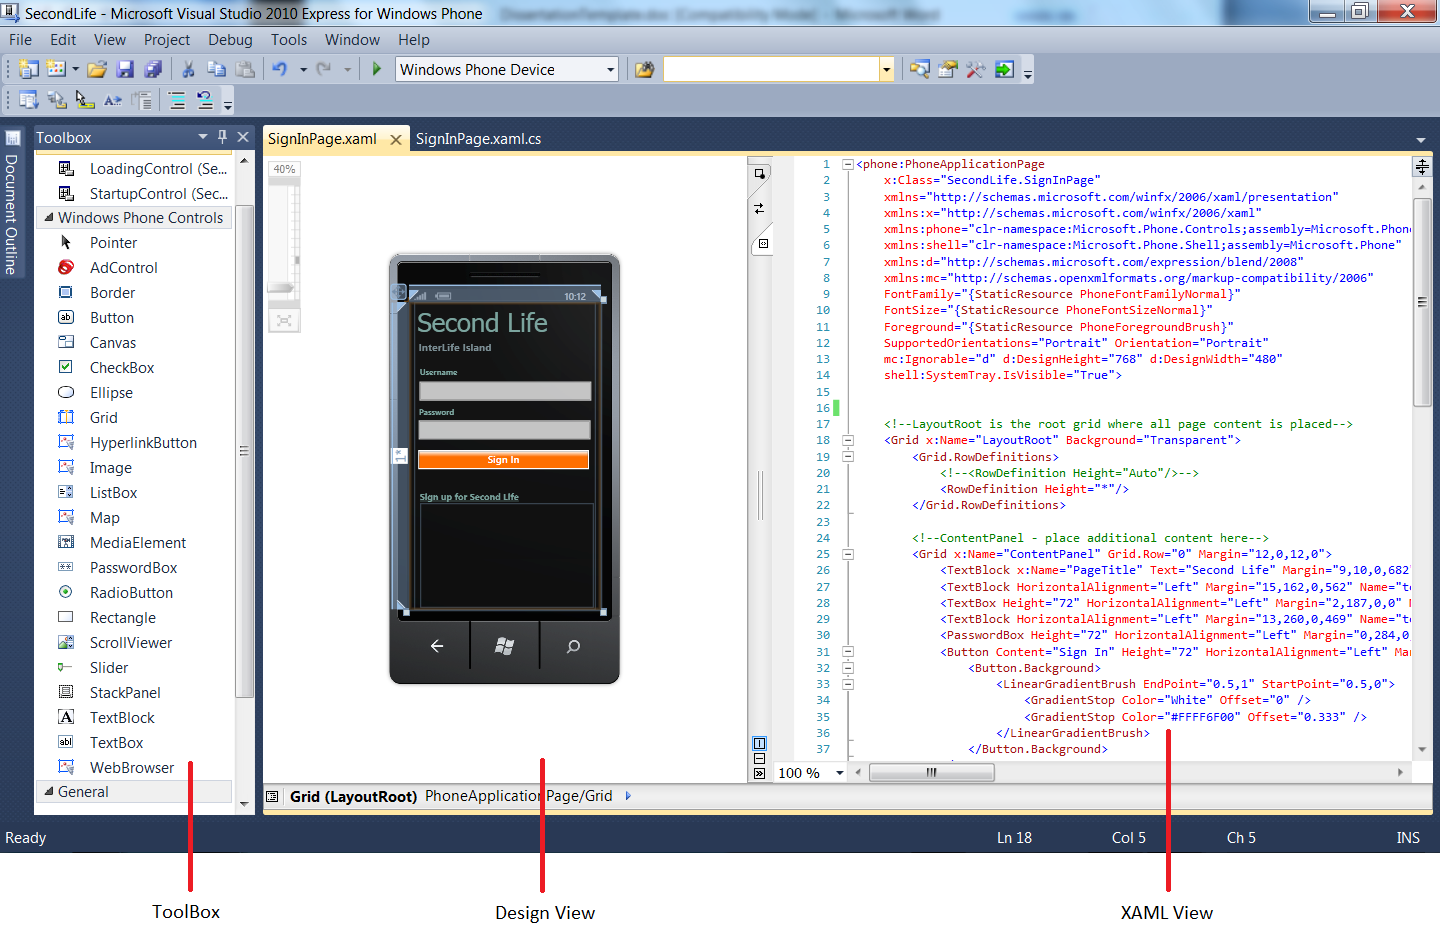Open the Find combo box dropdown arrow
1440x929 pixels.
(x=886, y=69)
